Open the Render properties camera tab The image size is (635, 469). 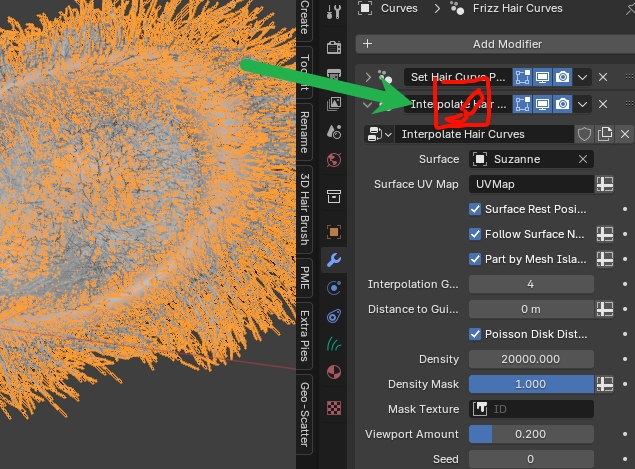pyautogui.click(x=334, y=47)
